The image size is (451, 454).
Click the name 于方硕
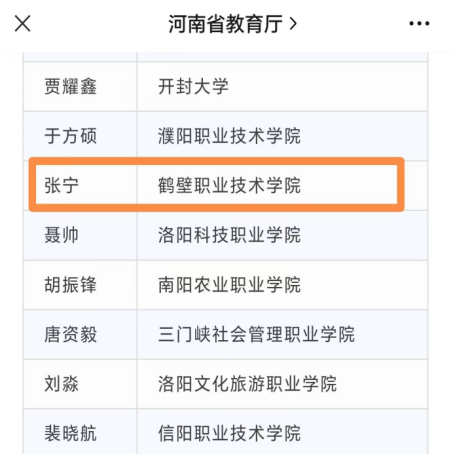click(70, 136)
